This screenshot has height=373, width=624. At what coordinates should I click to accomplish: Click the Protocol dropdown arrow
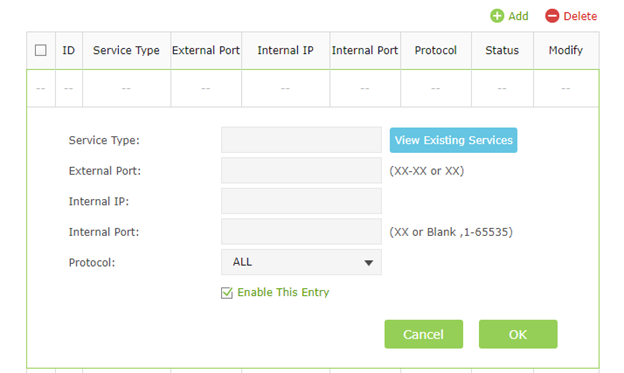(369, 263)
